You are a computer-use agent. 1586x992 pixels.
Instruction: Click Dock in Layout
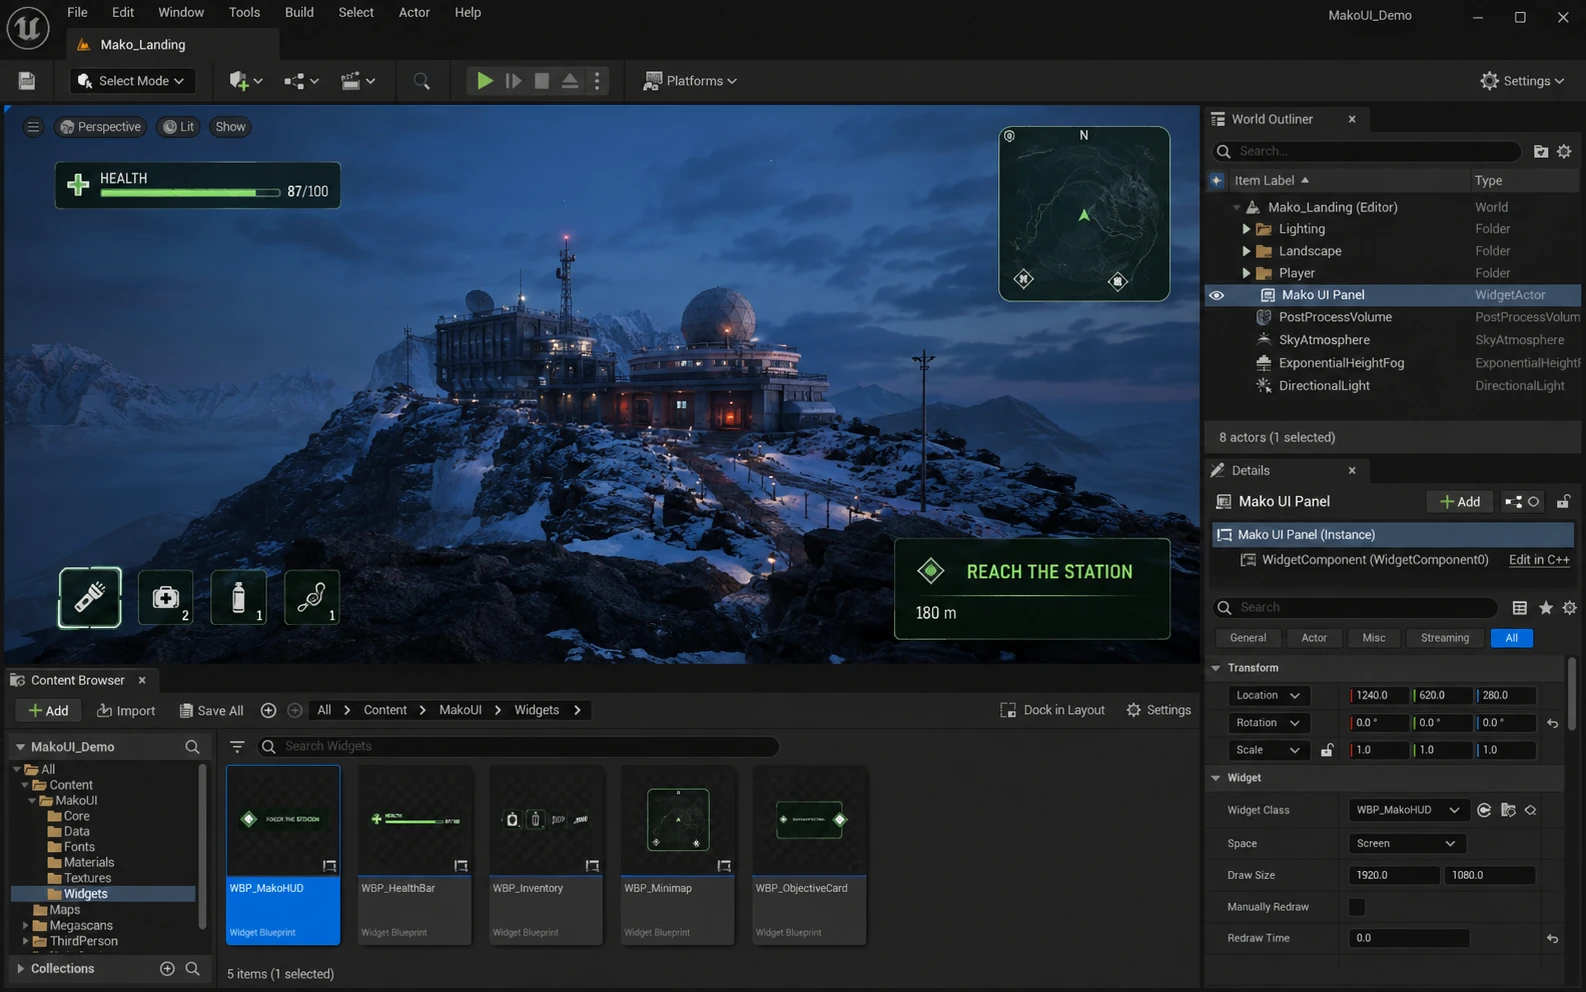click(1052, 710)
